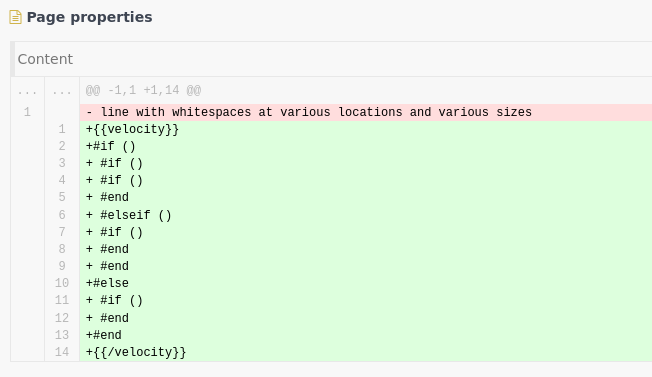
Task: Click new line number 10 in gutter
Action: (62, 283)
